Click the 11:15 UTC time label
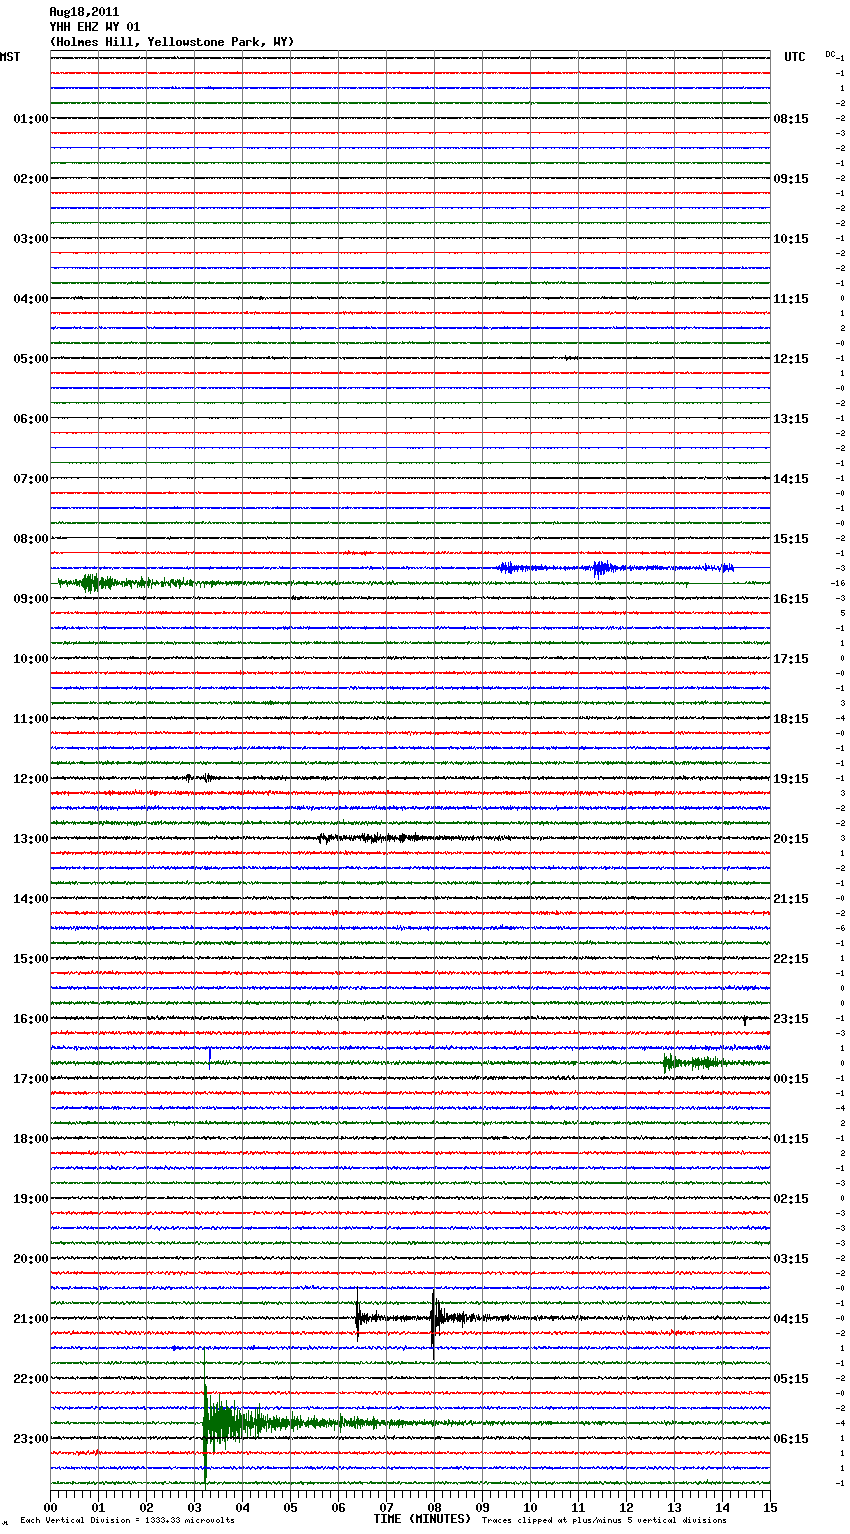Image resolution: width=850 pixels, height=1534 pixels. click(x=791, y=299)
